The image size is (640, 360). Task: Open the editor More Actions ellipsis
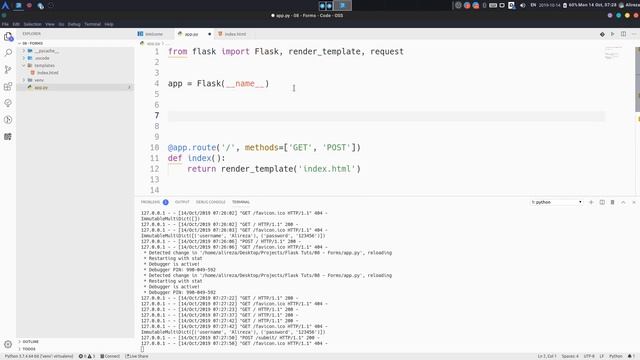pyautogui.click(x=634, y=34)
